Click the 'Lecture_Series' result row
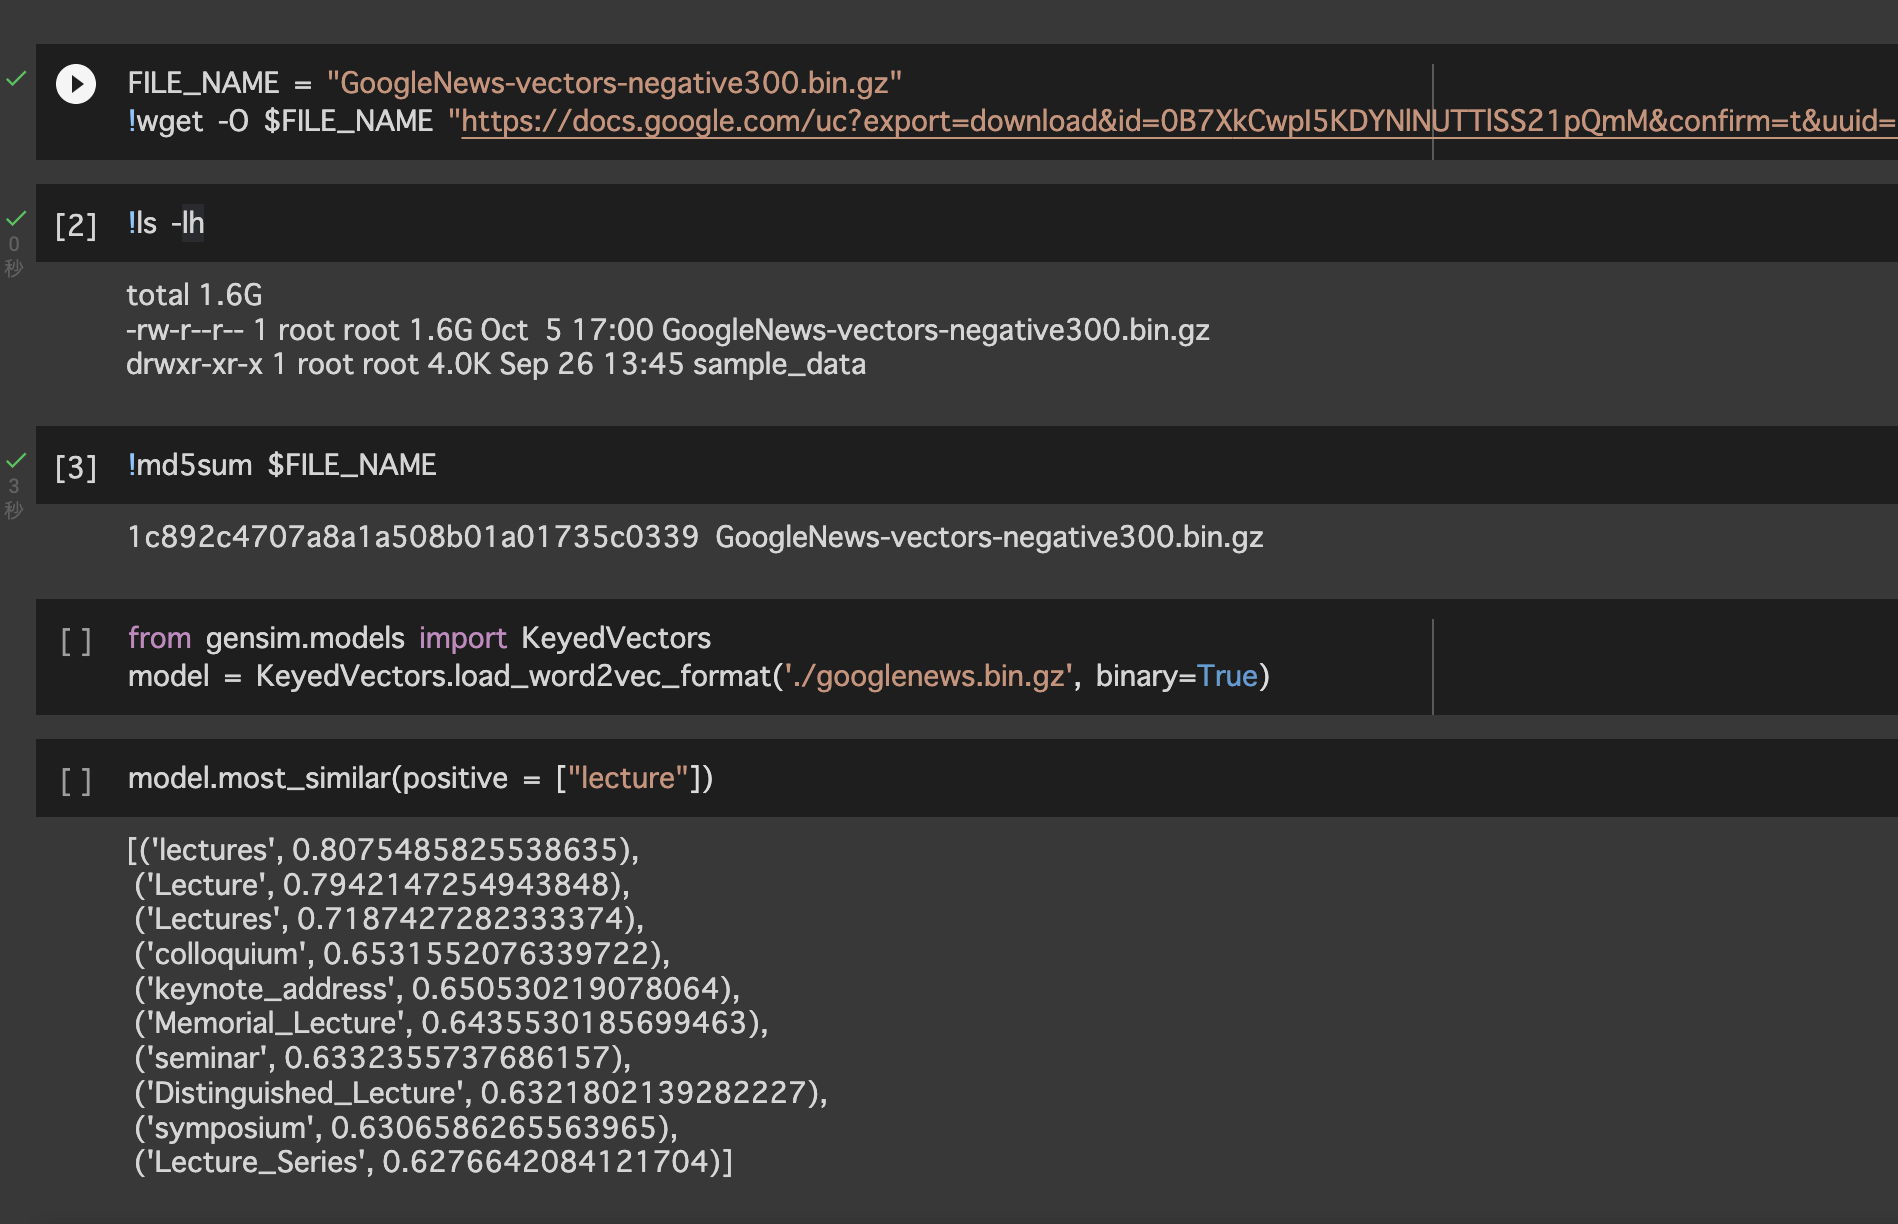The height and width of the screenshot is (1224, 1898). point(434,1162)
